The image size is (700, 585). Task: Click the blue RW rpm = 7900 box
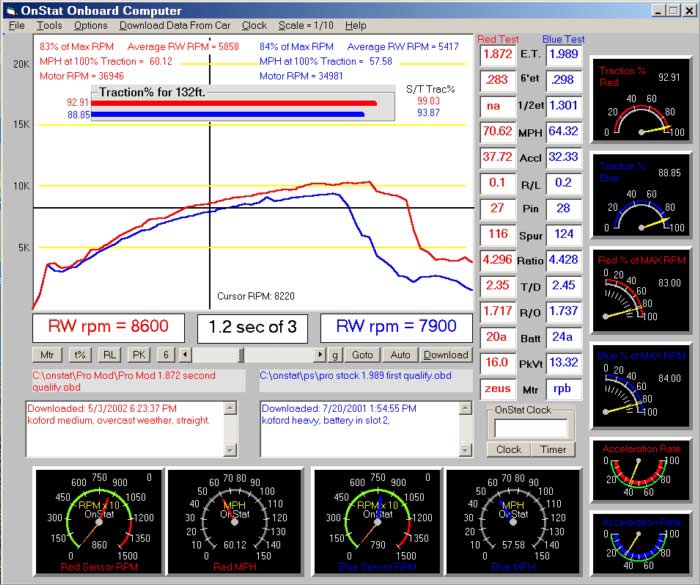[x=396, y=327]
